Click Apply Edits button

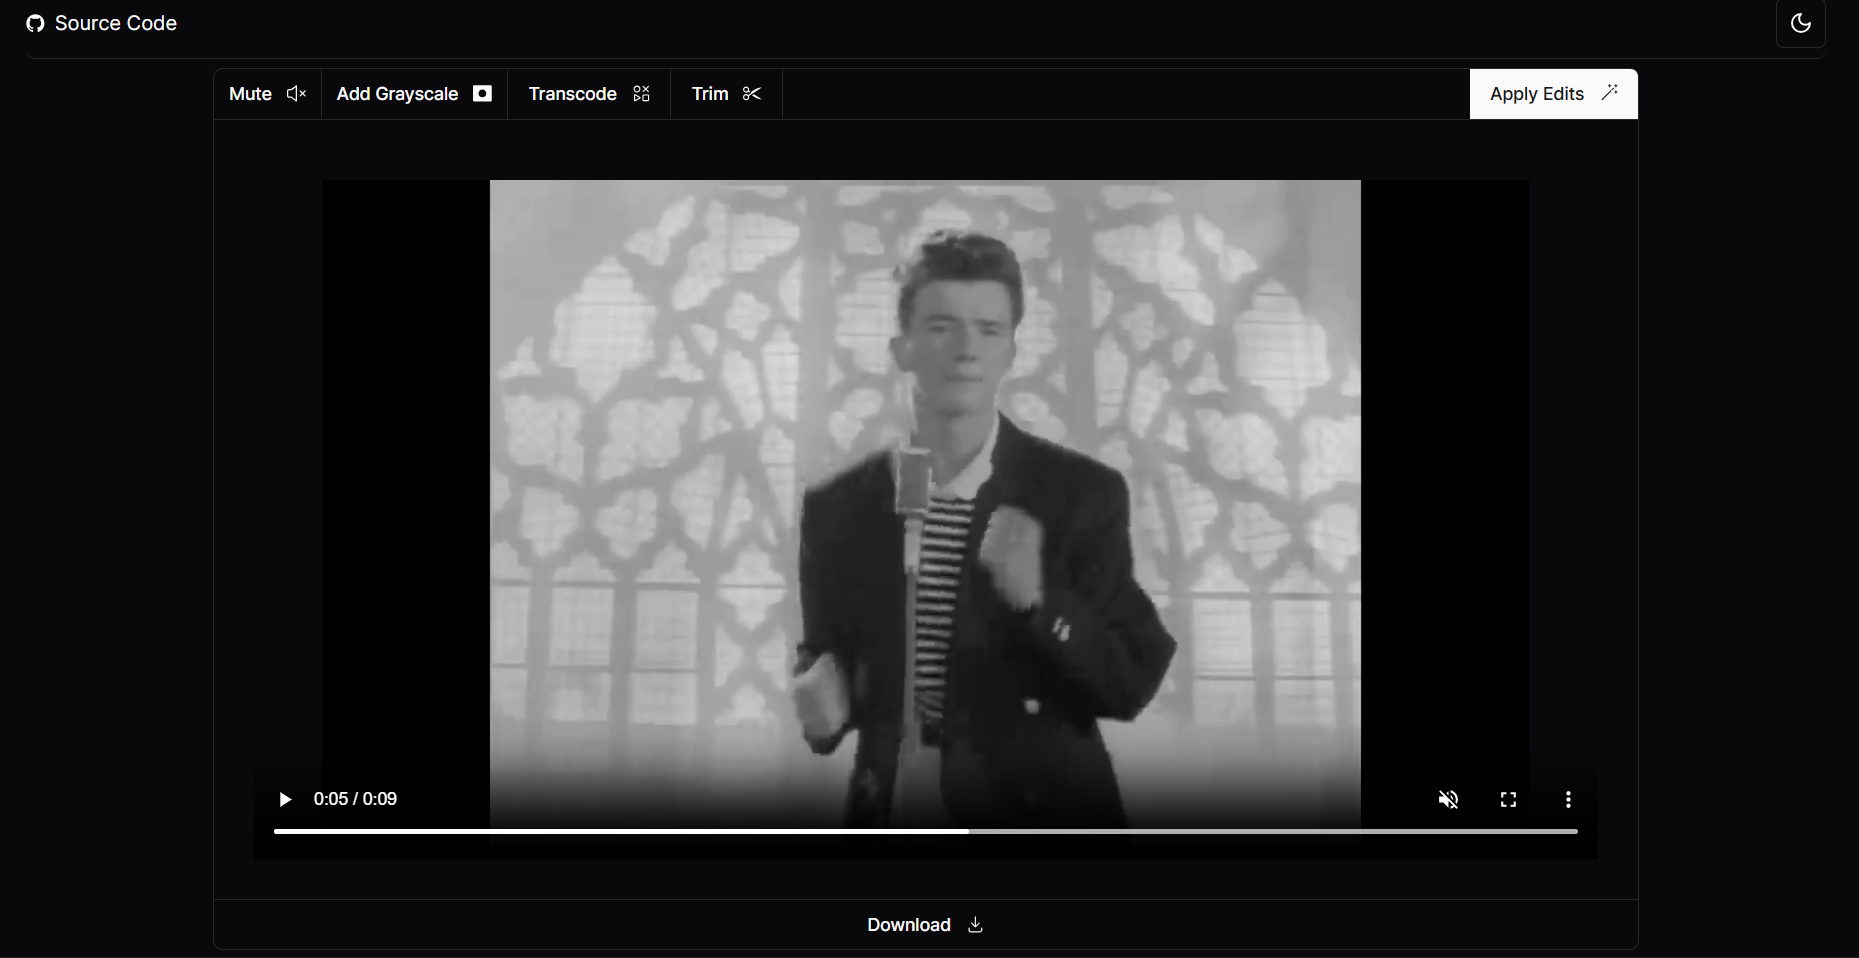1553,94
